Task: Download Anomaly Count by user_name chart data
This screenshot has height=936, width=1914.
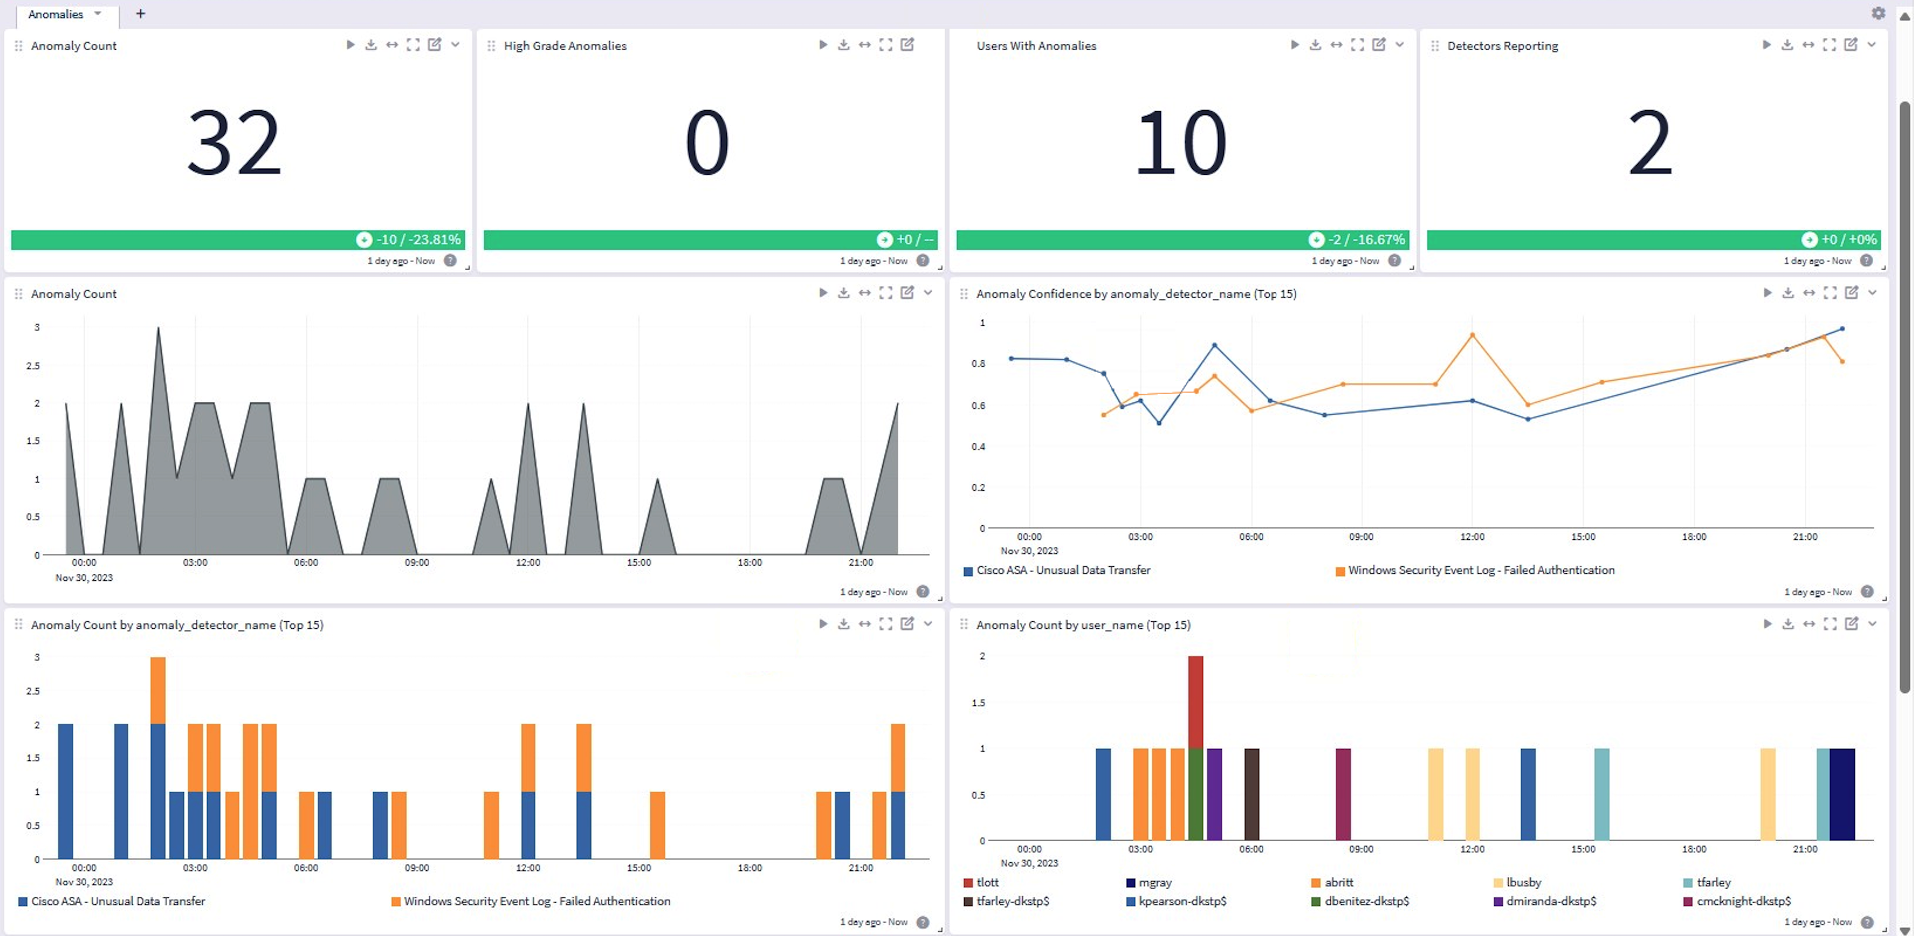Action: pyautogui.click(x=1788, y=624)
